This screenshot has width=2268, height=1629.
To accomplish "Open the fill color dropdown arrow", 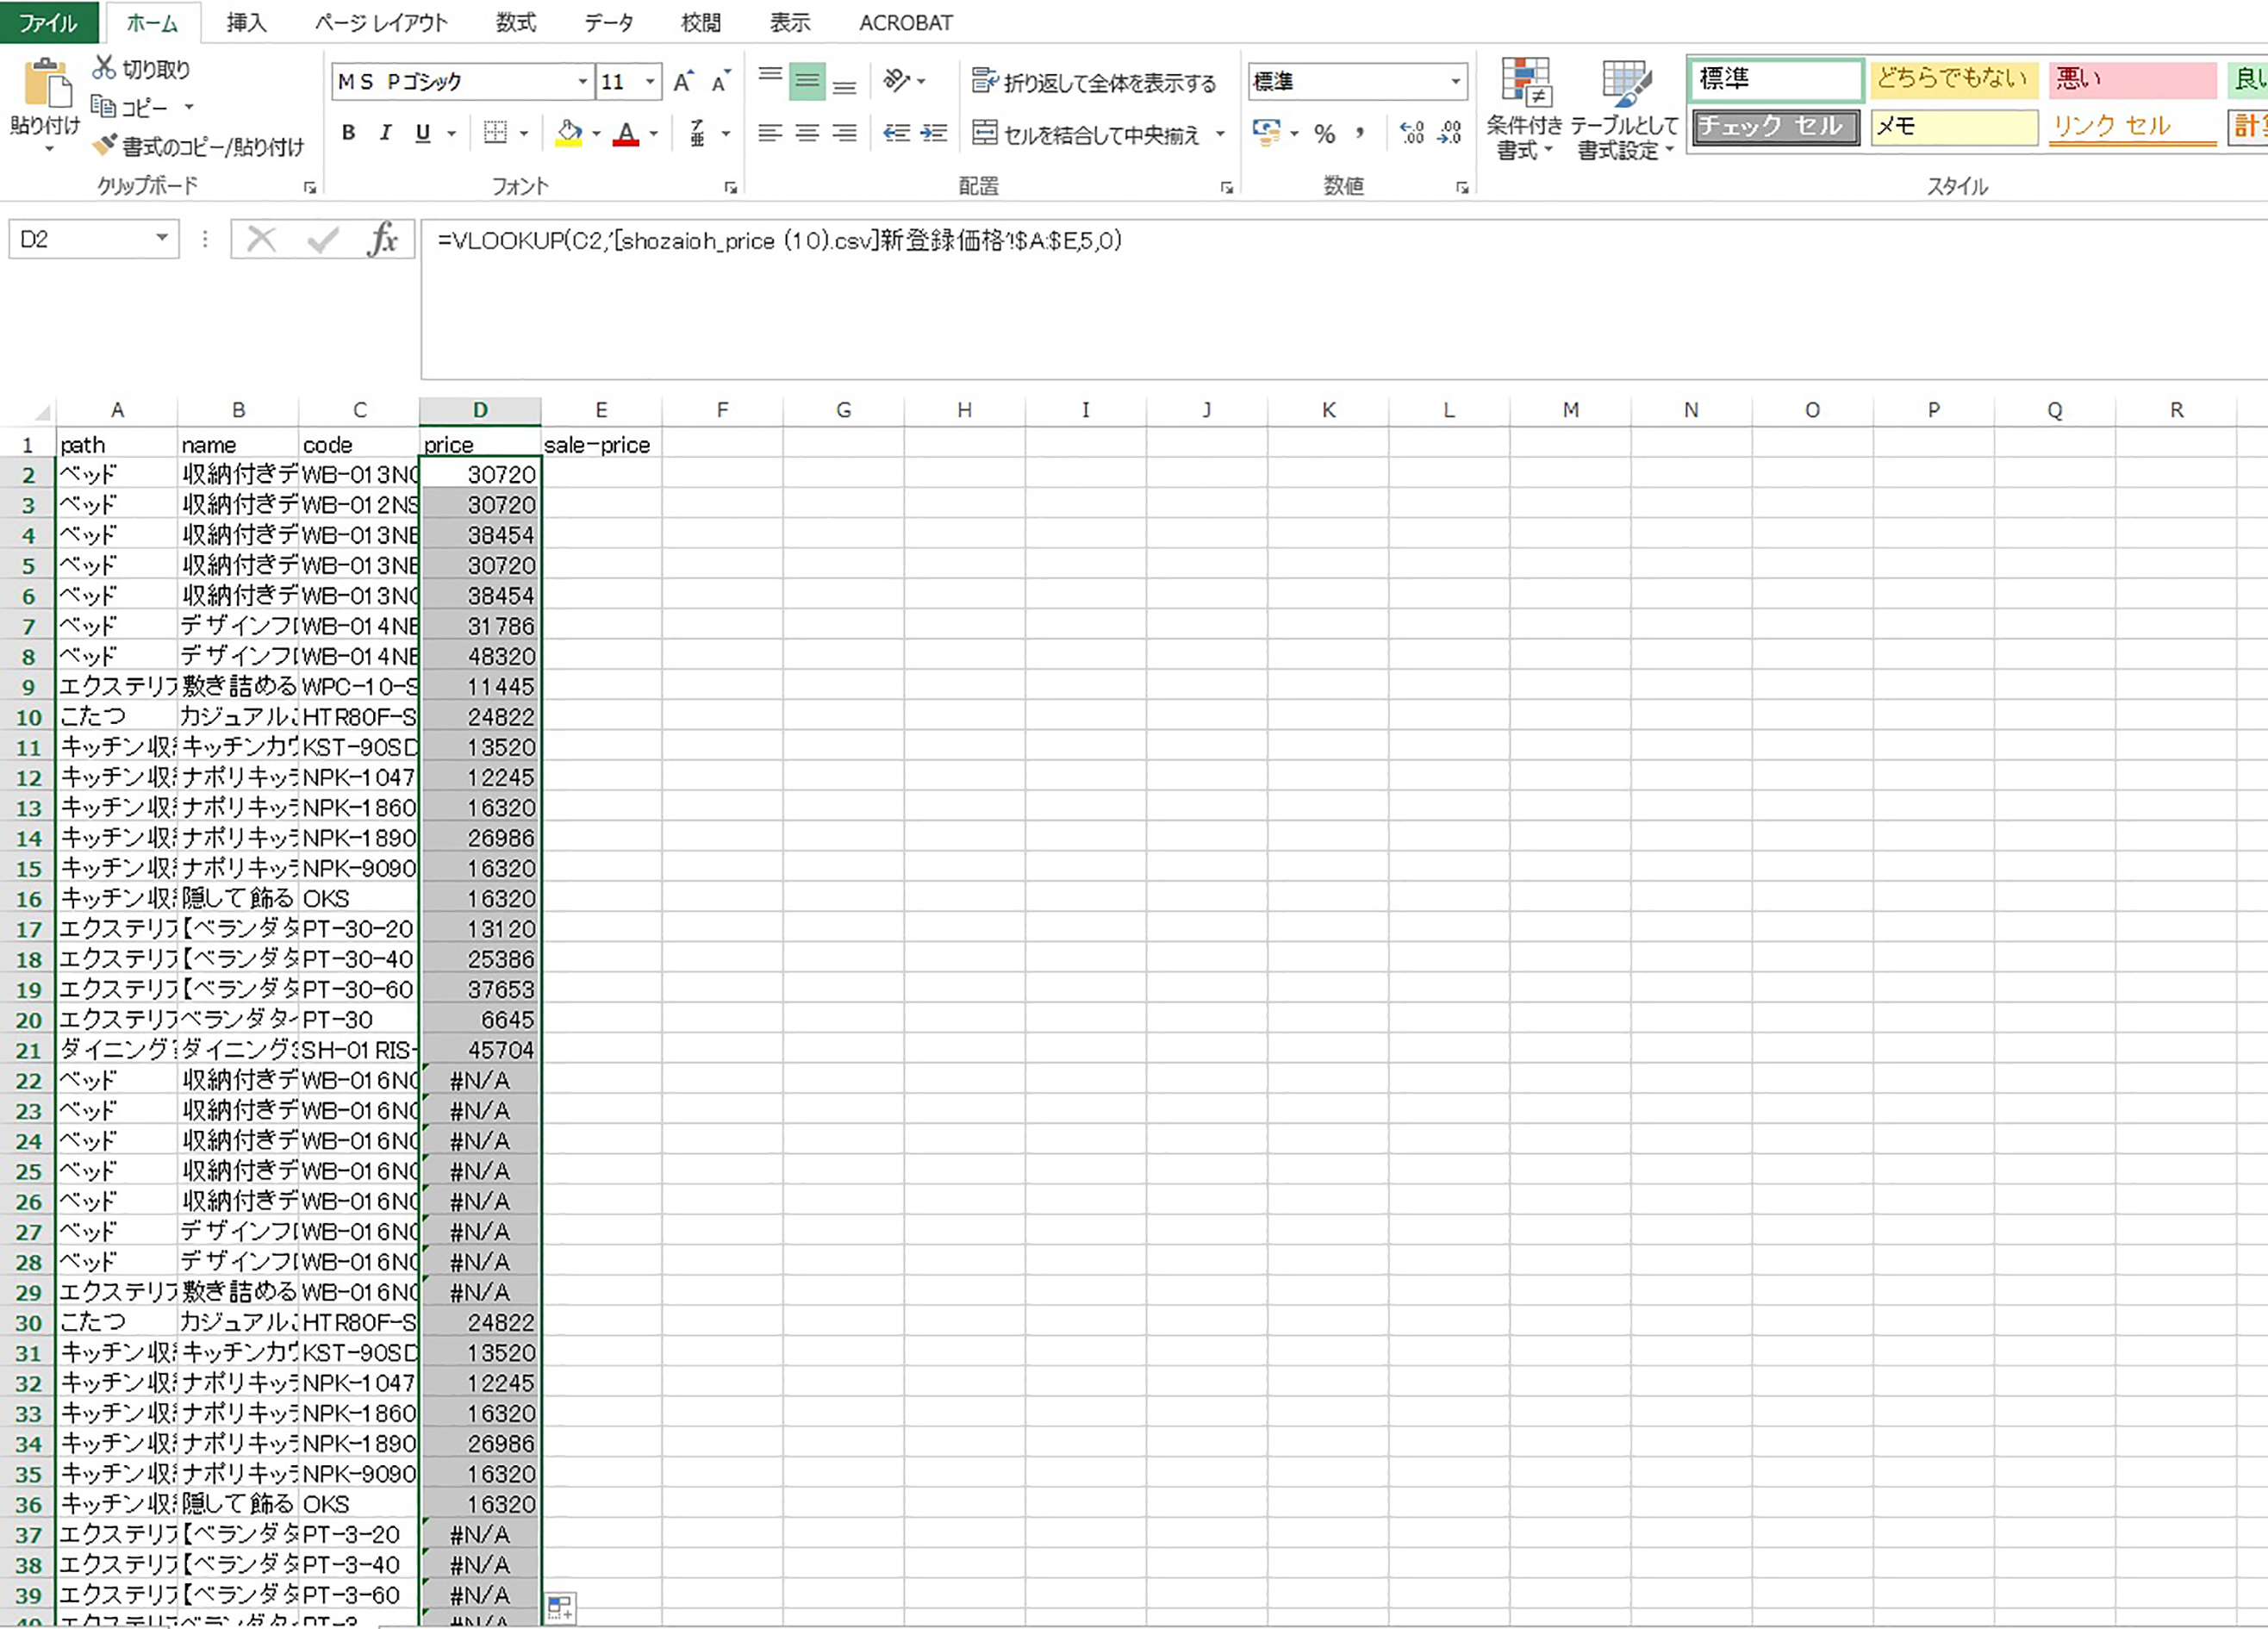I will pyautogui.click(x=596, y=132).
